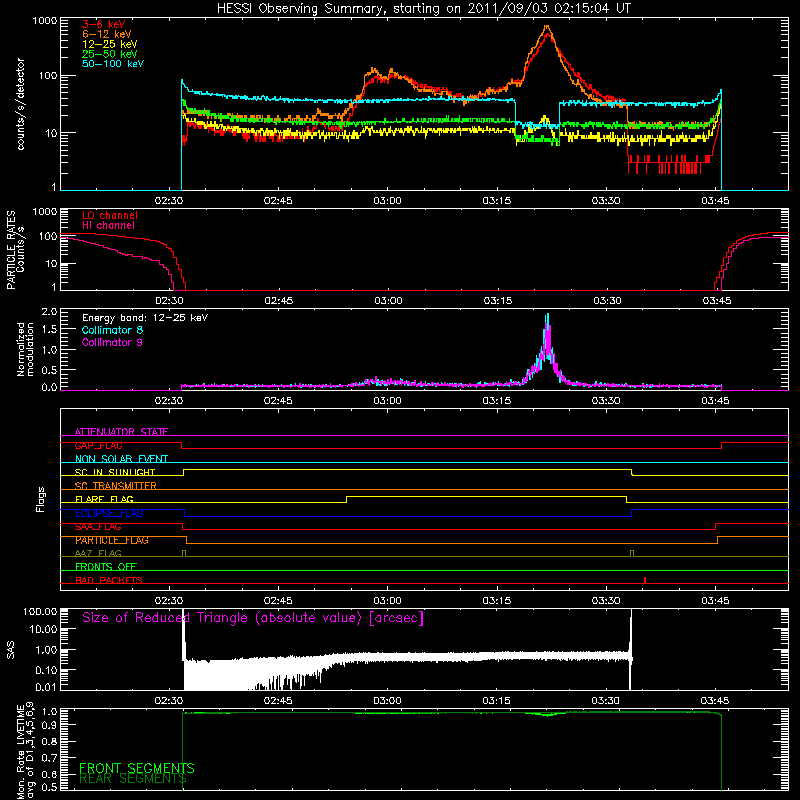
Task: Click the SC_IN_SUNLIGHT flag label
Action: (x=115, y=472)
